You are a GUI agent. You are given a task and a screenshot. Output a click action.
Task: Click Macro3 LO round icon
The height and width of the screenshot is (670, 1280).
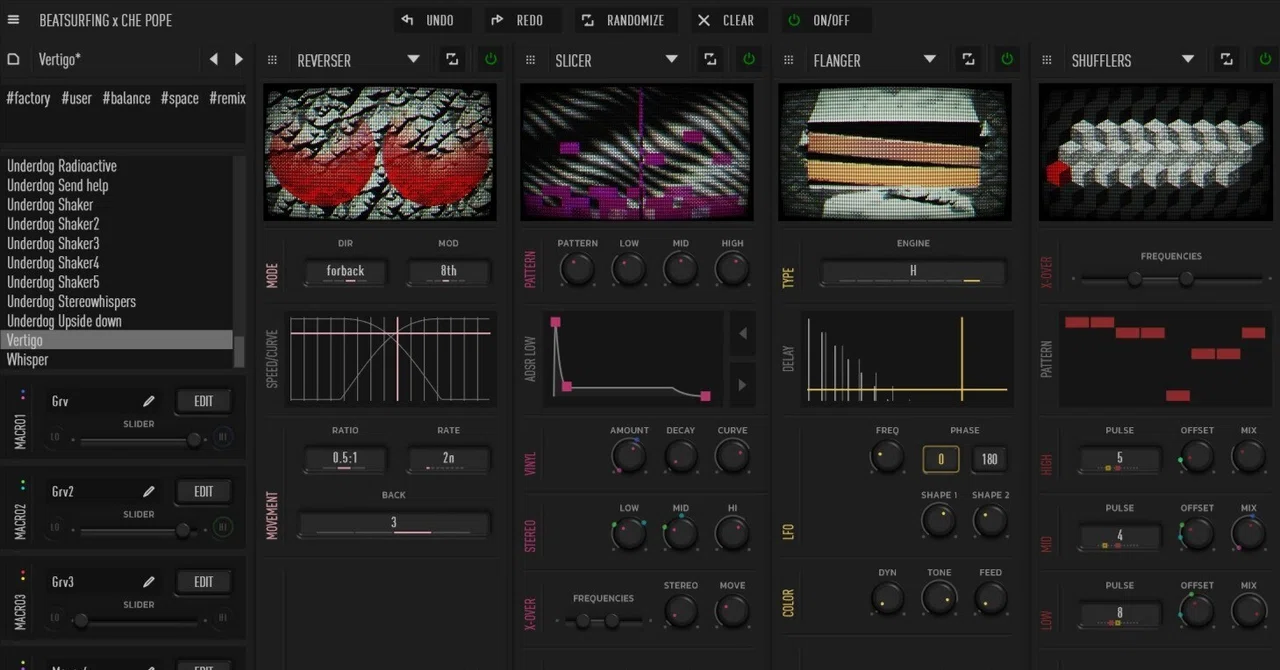click(x=55, y=618)
